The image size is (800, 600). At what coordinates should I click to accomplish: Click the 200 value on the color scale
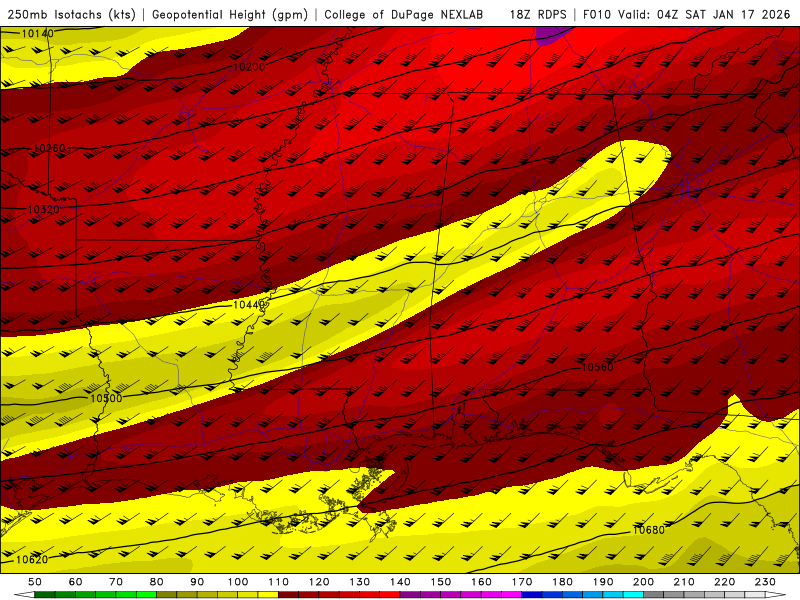(x=643, y=582)
